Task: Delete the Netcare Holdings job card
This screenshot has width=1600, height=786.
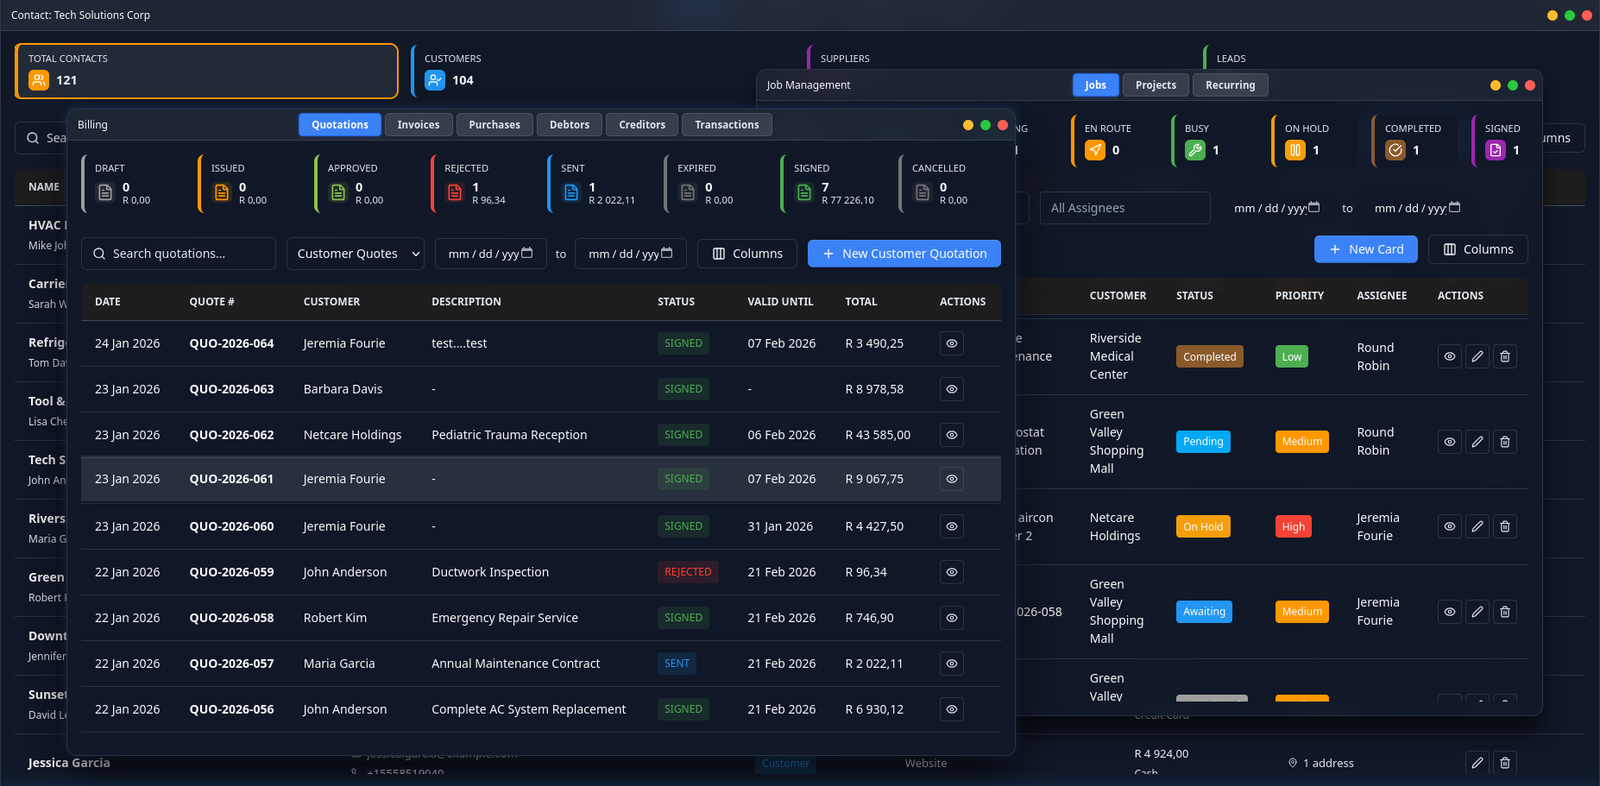Action: coord(1505,527)
